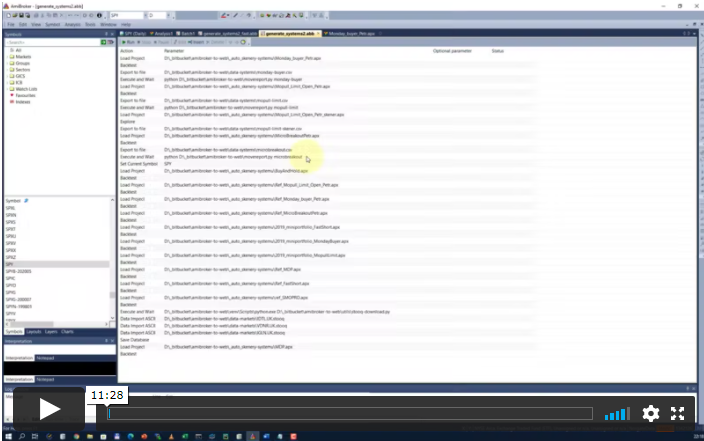Play the video with the large play button
Viewport: 704px width, 441px height.
point(49,409)
